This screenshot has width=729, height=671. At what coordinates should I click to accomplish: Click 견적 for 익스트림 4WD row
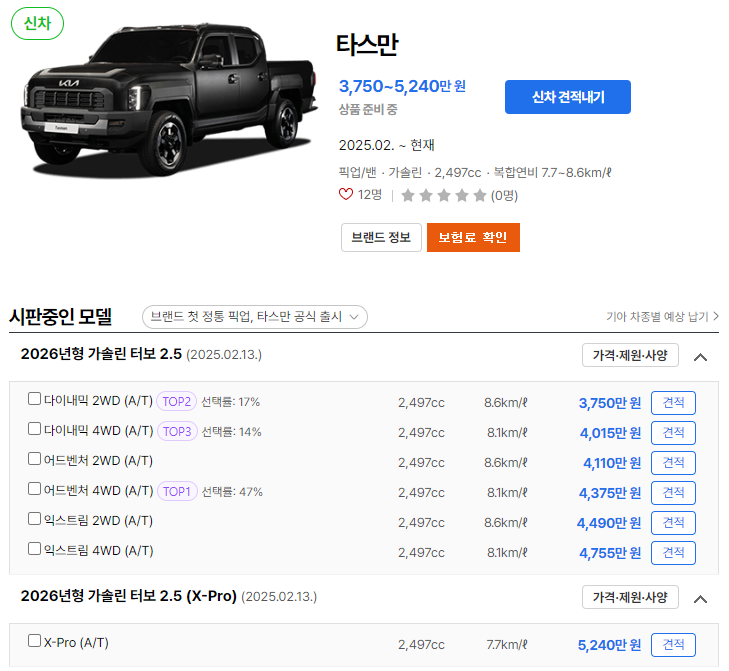673,553
